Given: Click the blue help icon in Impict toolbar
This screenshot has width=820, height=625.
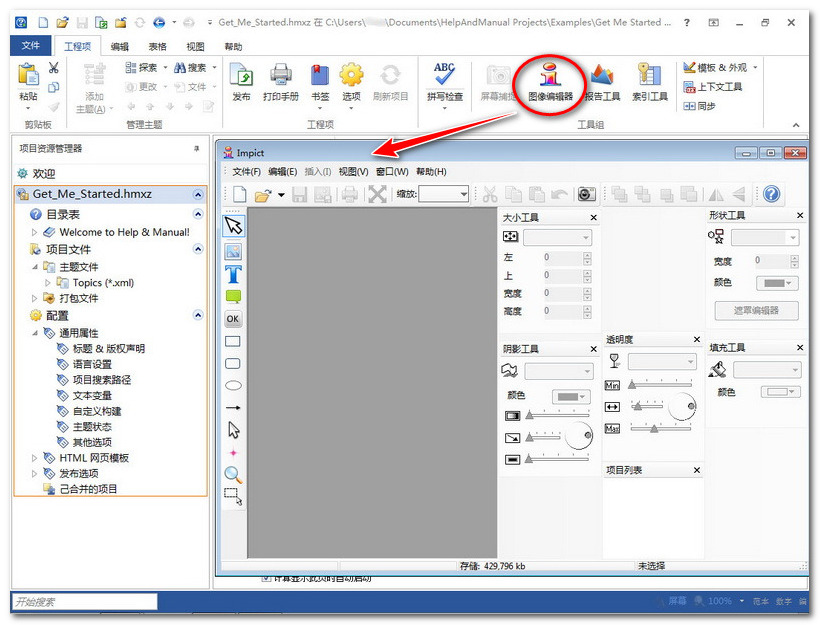Looking at the screenshot, I should [771, 195].
